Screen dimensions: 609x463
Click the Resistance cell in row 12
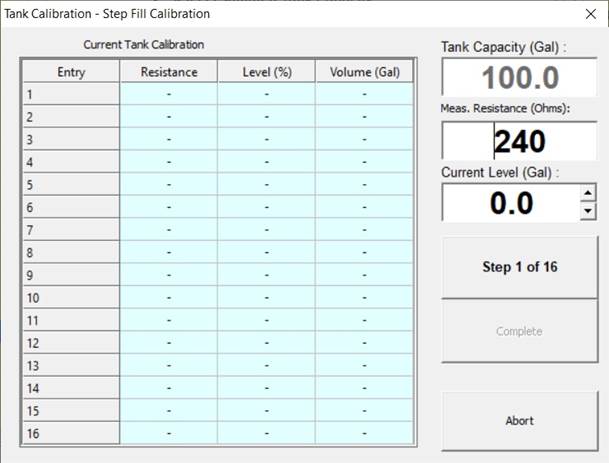(169, 343)
